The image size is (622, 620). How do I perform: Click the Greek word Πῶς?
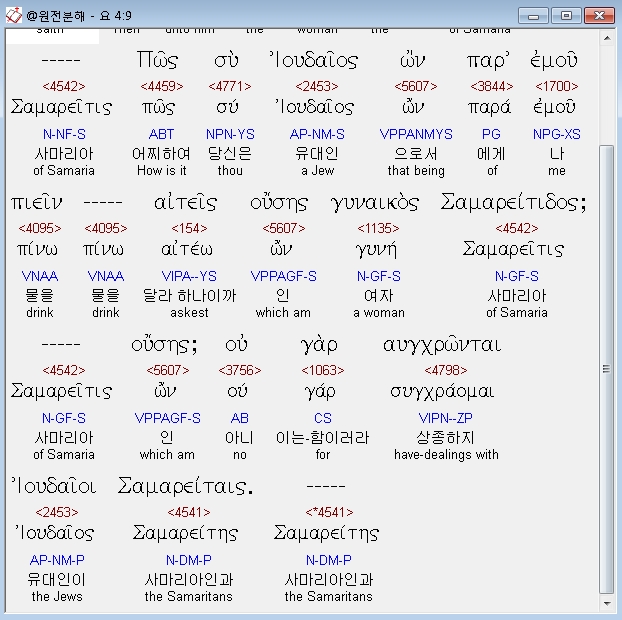[x=157, y=60]
